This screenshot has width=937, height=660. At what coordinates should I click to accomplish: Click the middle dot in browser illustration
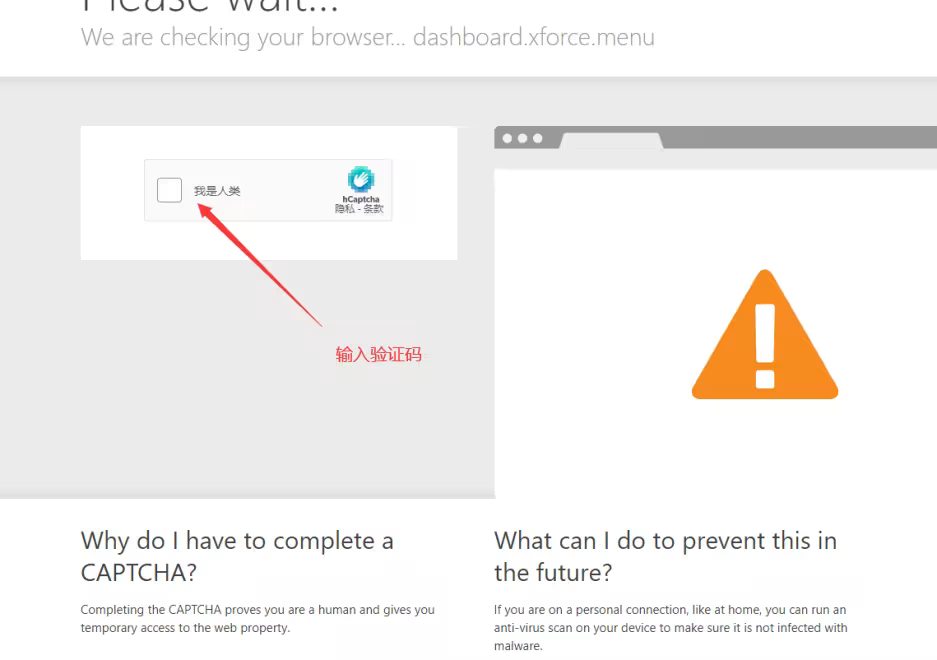(522, 138)
